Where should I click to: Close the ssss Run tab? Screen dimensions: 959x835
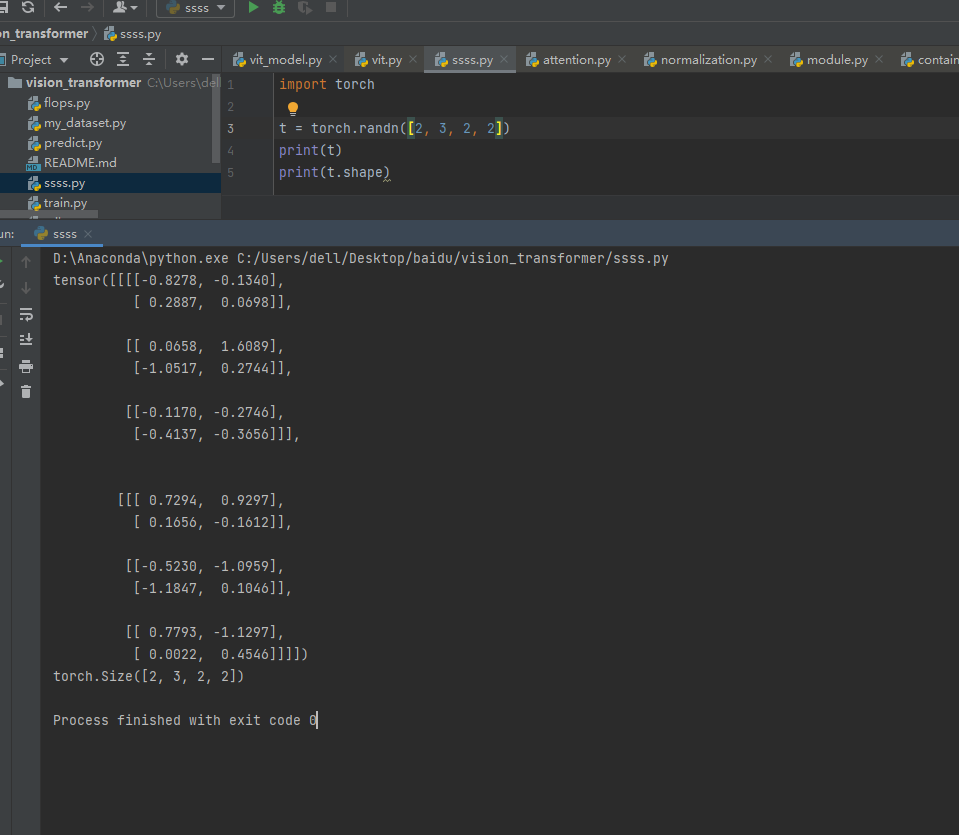88,234
